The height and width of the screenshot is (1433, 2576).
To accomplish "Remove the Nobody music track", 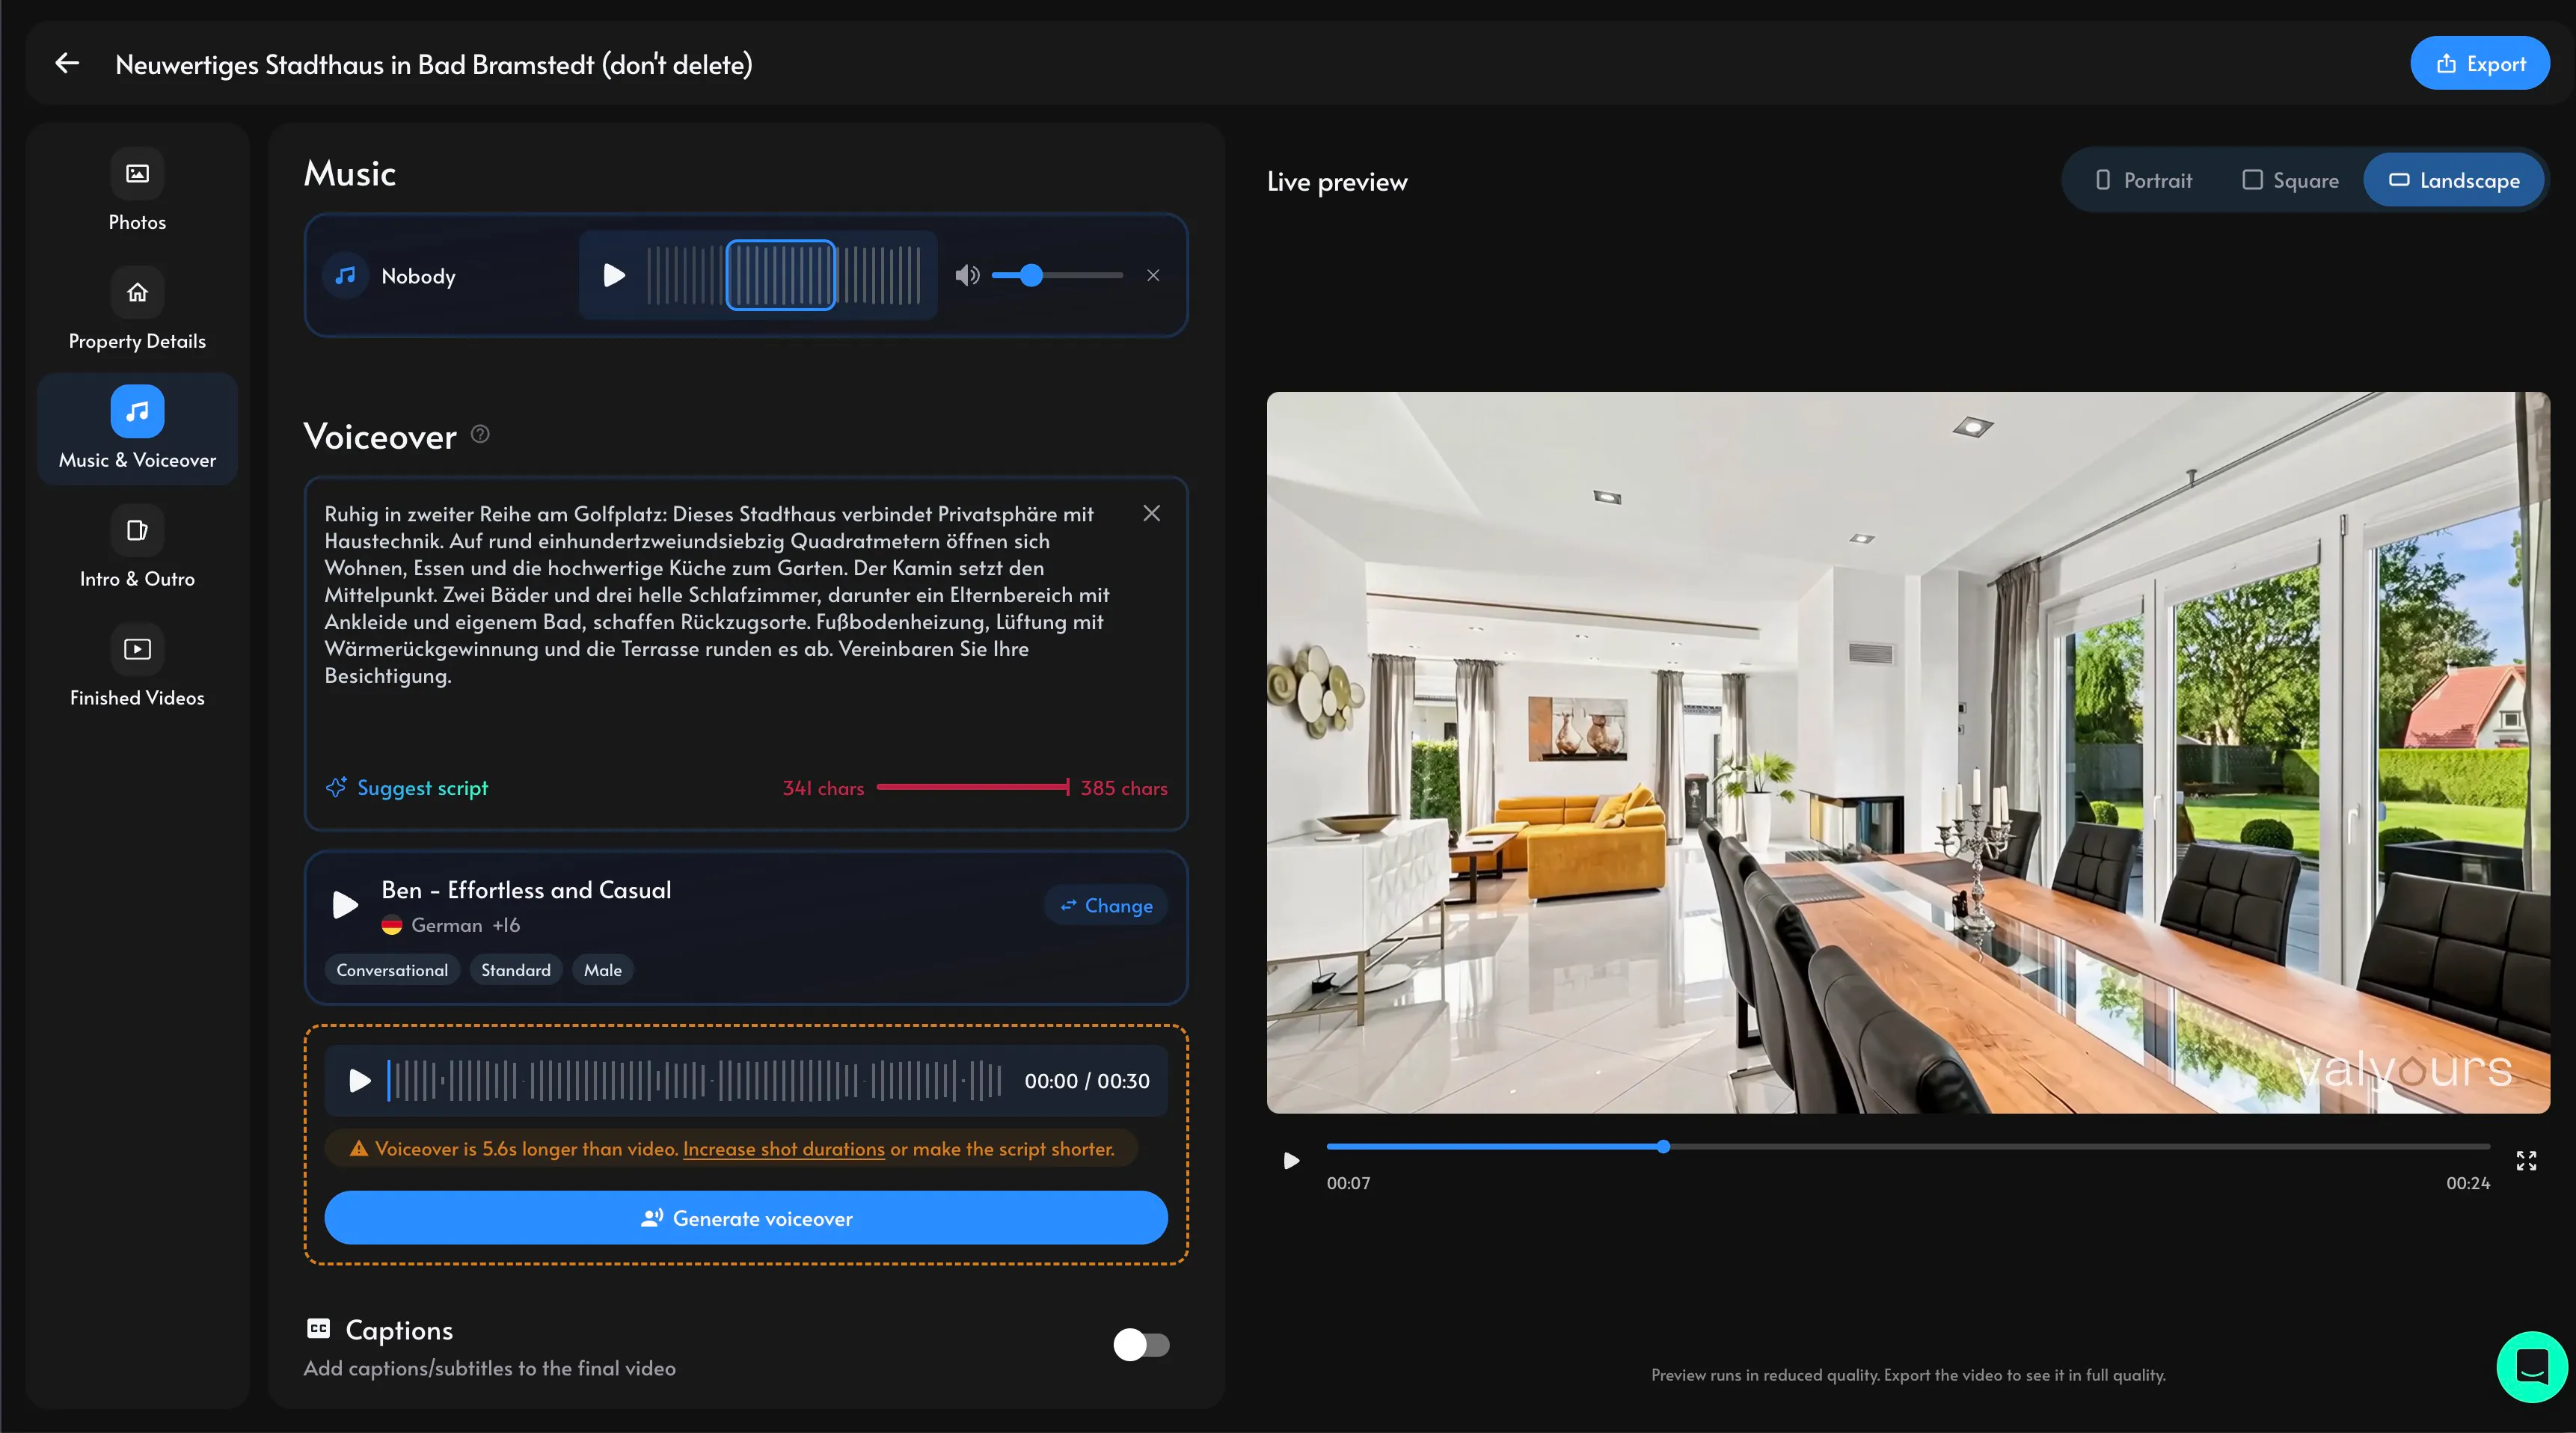I will coord(1153,275).
